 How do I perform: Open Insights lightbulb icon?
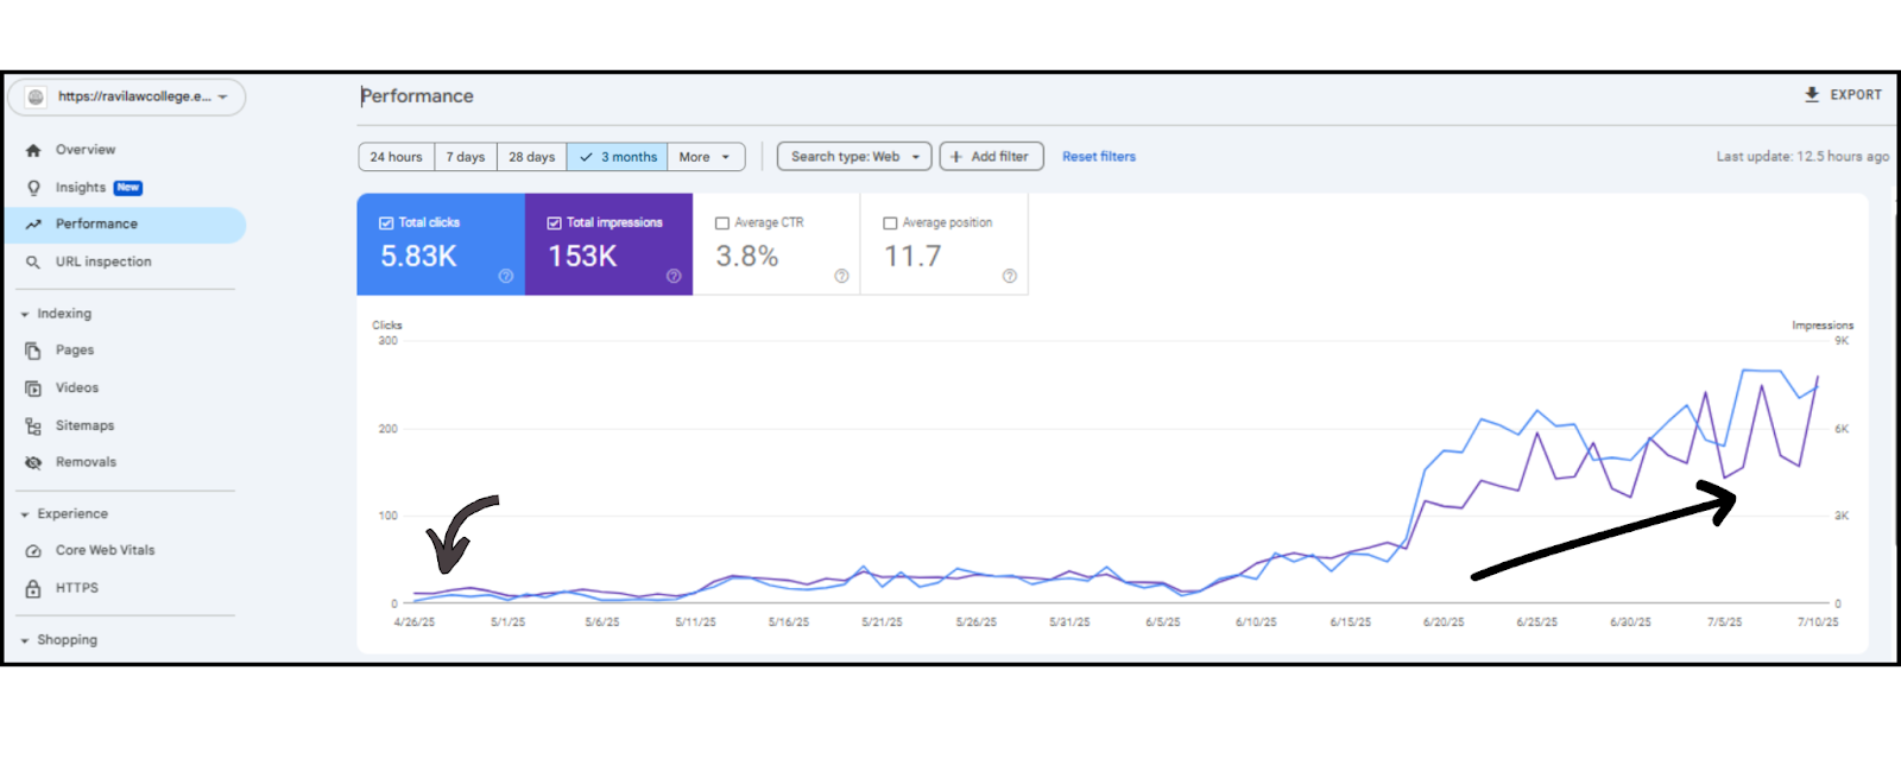click(x=33, y=188)
